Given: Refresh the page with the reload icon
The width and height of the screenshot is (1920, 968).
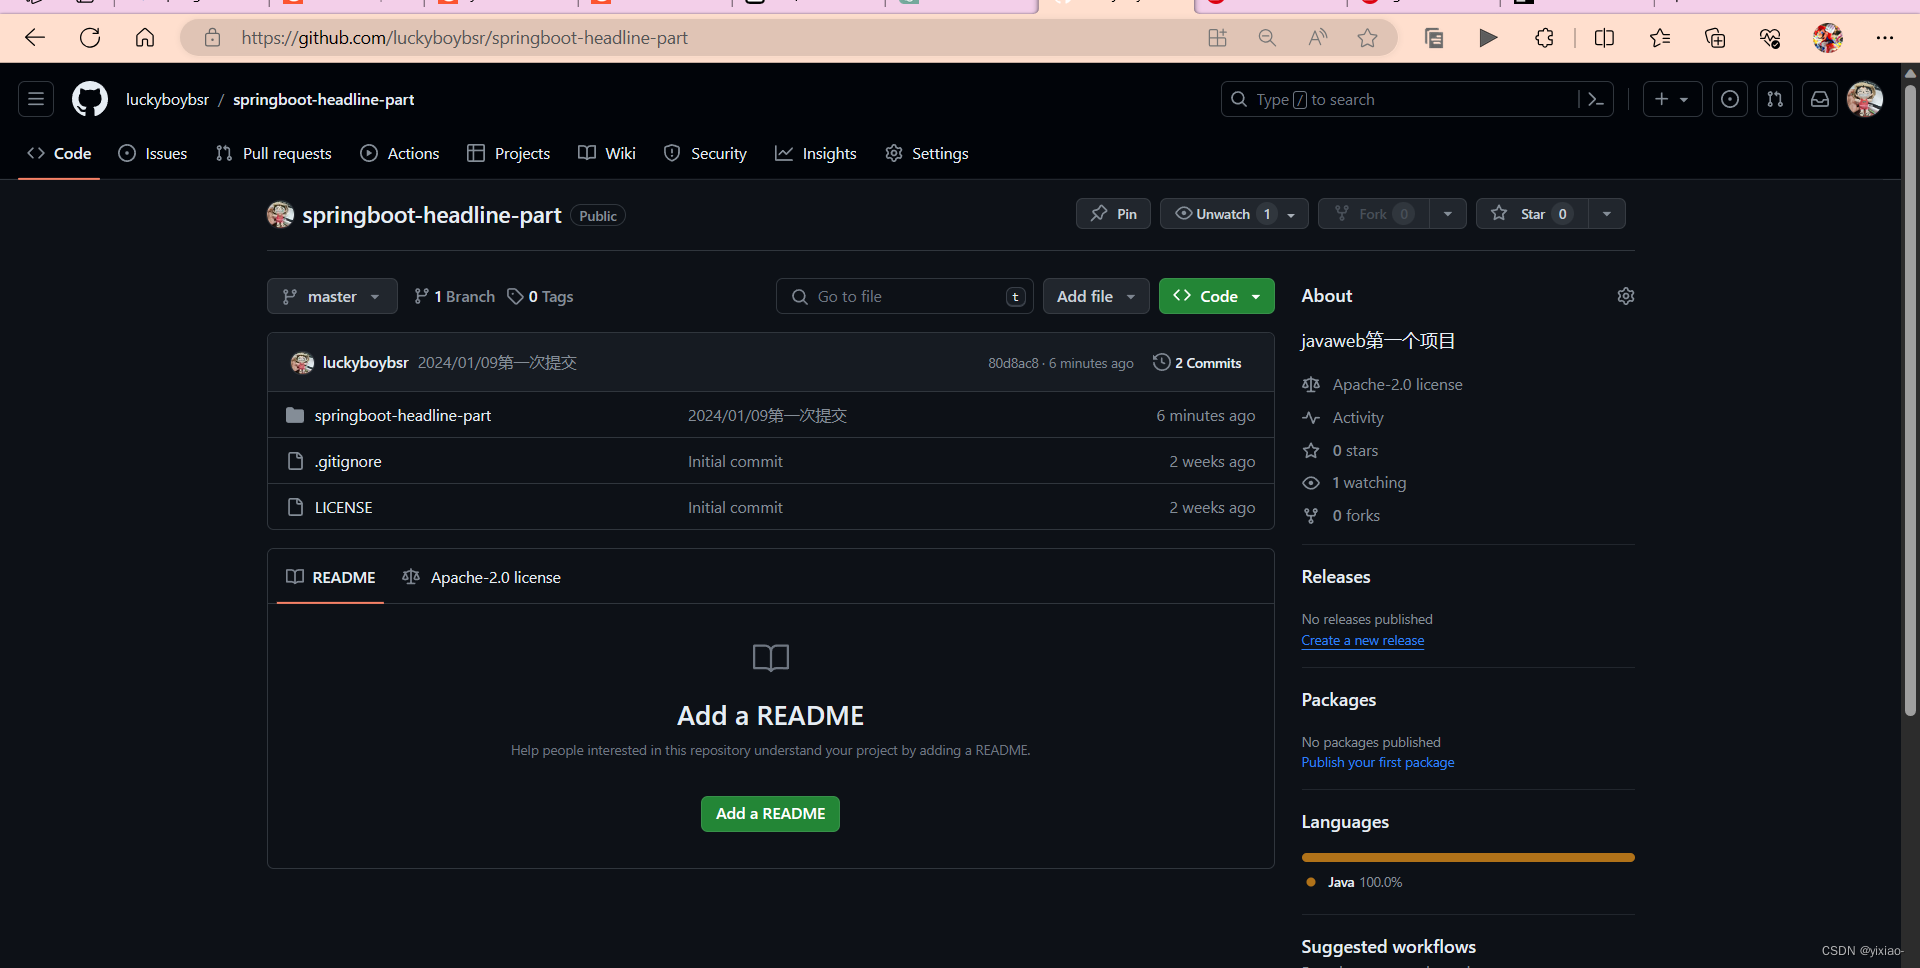Looking at the screenshot, I should [90, 38].
